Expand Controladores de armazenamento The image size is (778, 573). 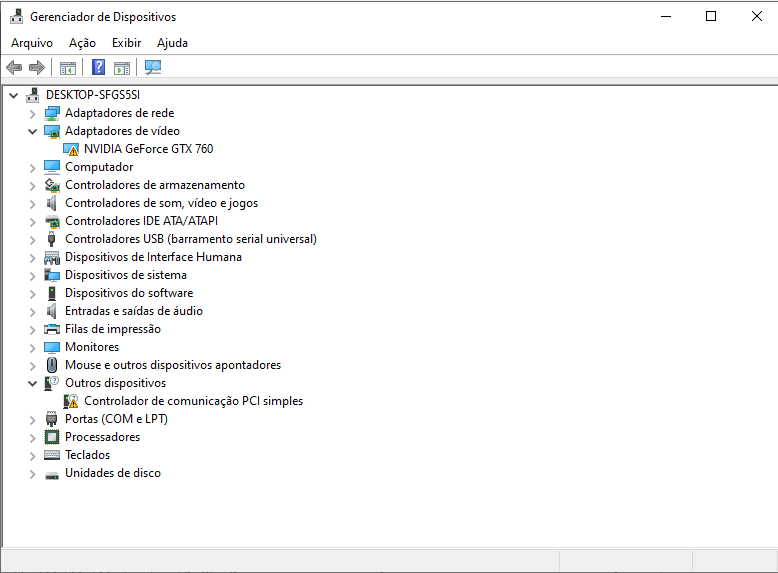tap(33, 186)
